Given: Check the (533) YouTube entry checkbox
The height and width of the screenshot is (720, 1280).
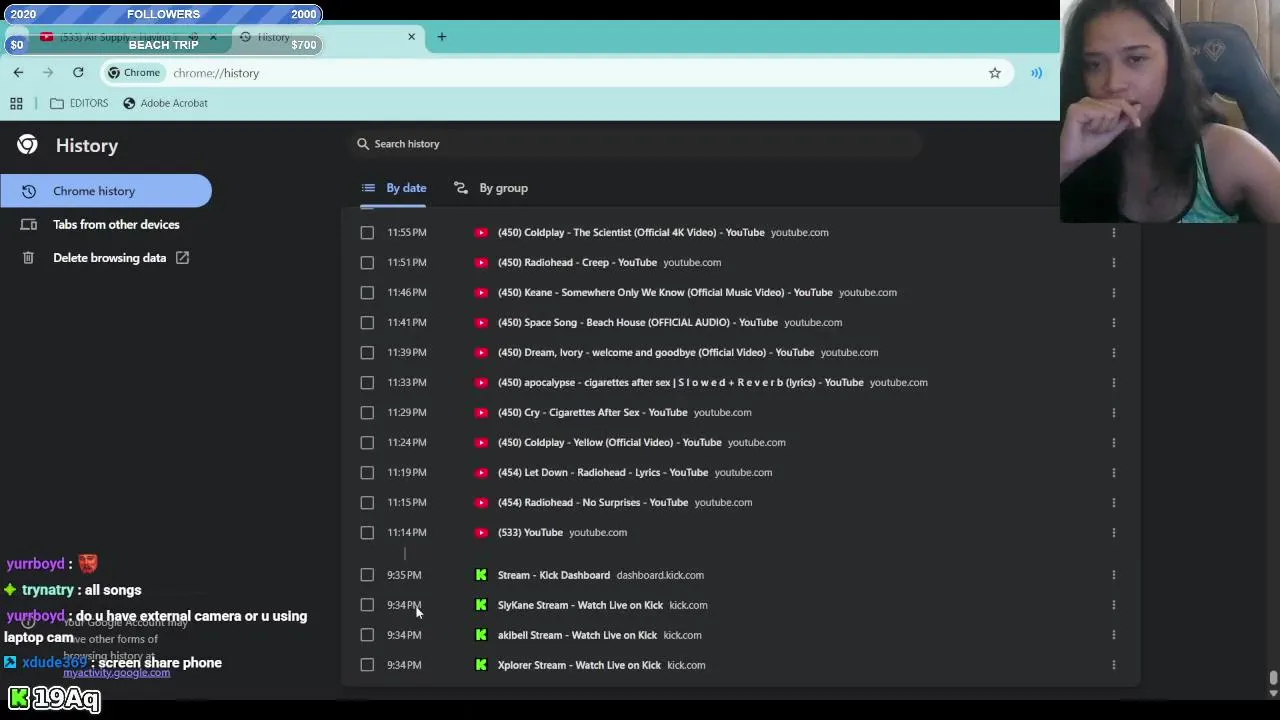Looking at the screenshot, I should click(x=367, y=532).
